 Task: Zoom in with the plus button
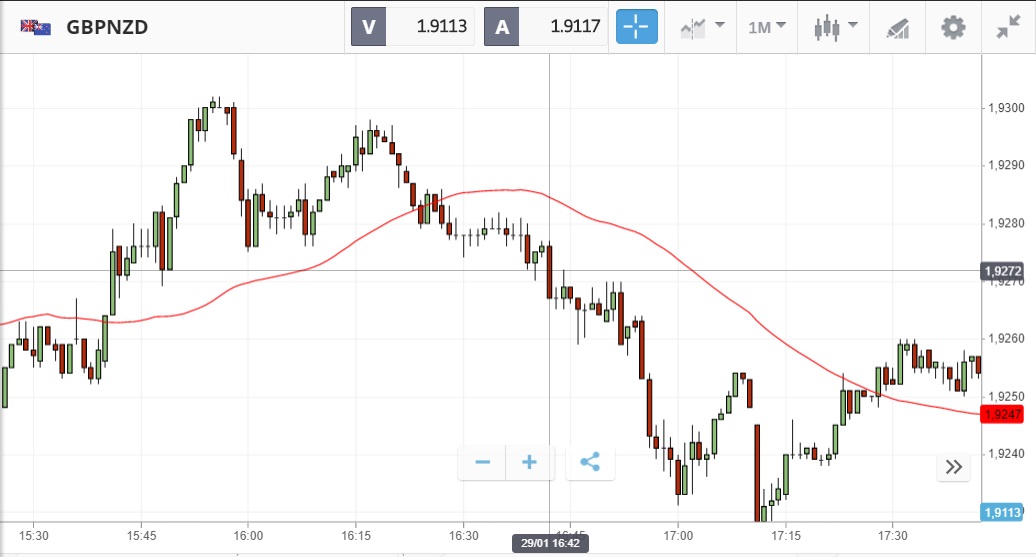(530, 462)
